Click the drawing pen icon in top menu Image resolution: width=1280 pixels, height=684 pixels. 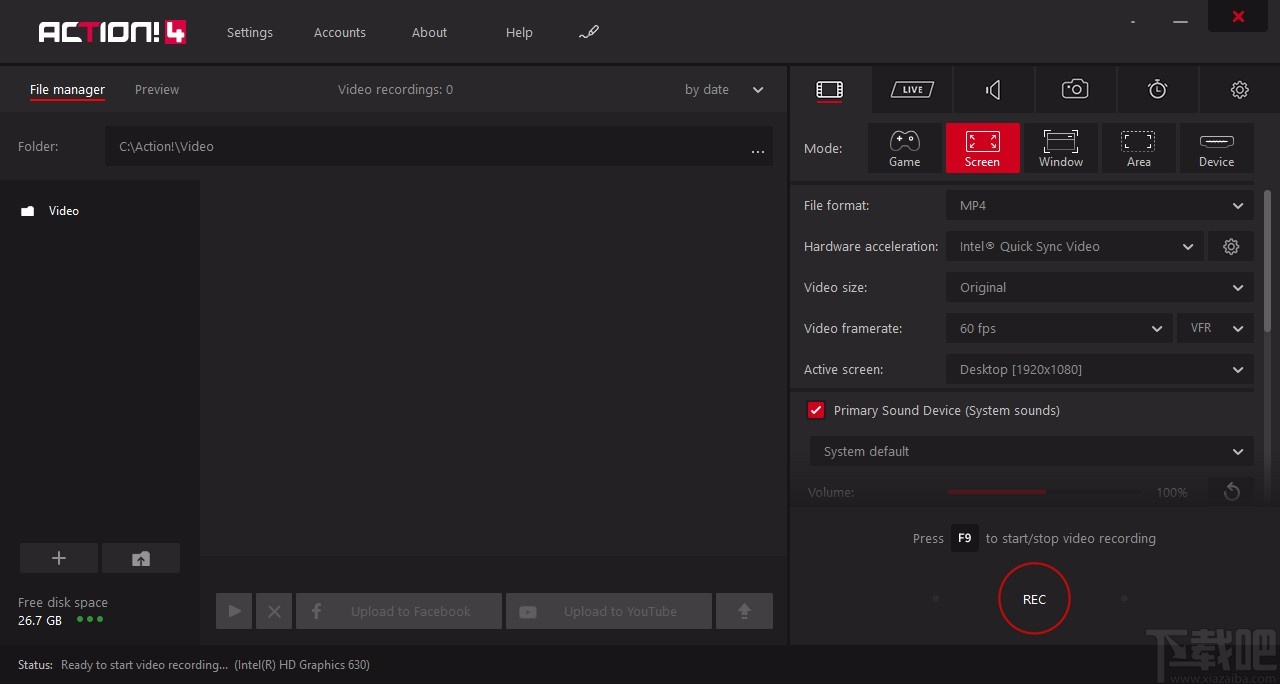point(589,33)
